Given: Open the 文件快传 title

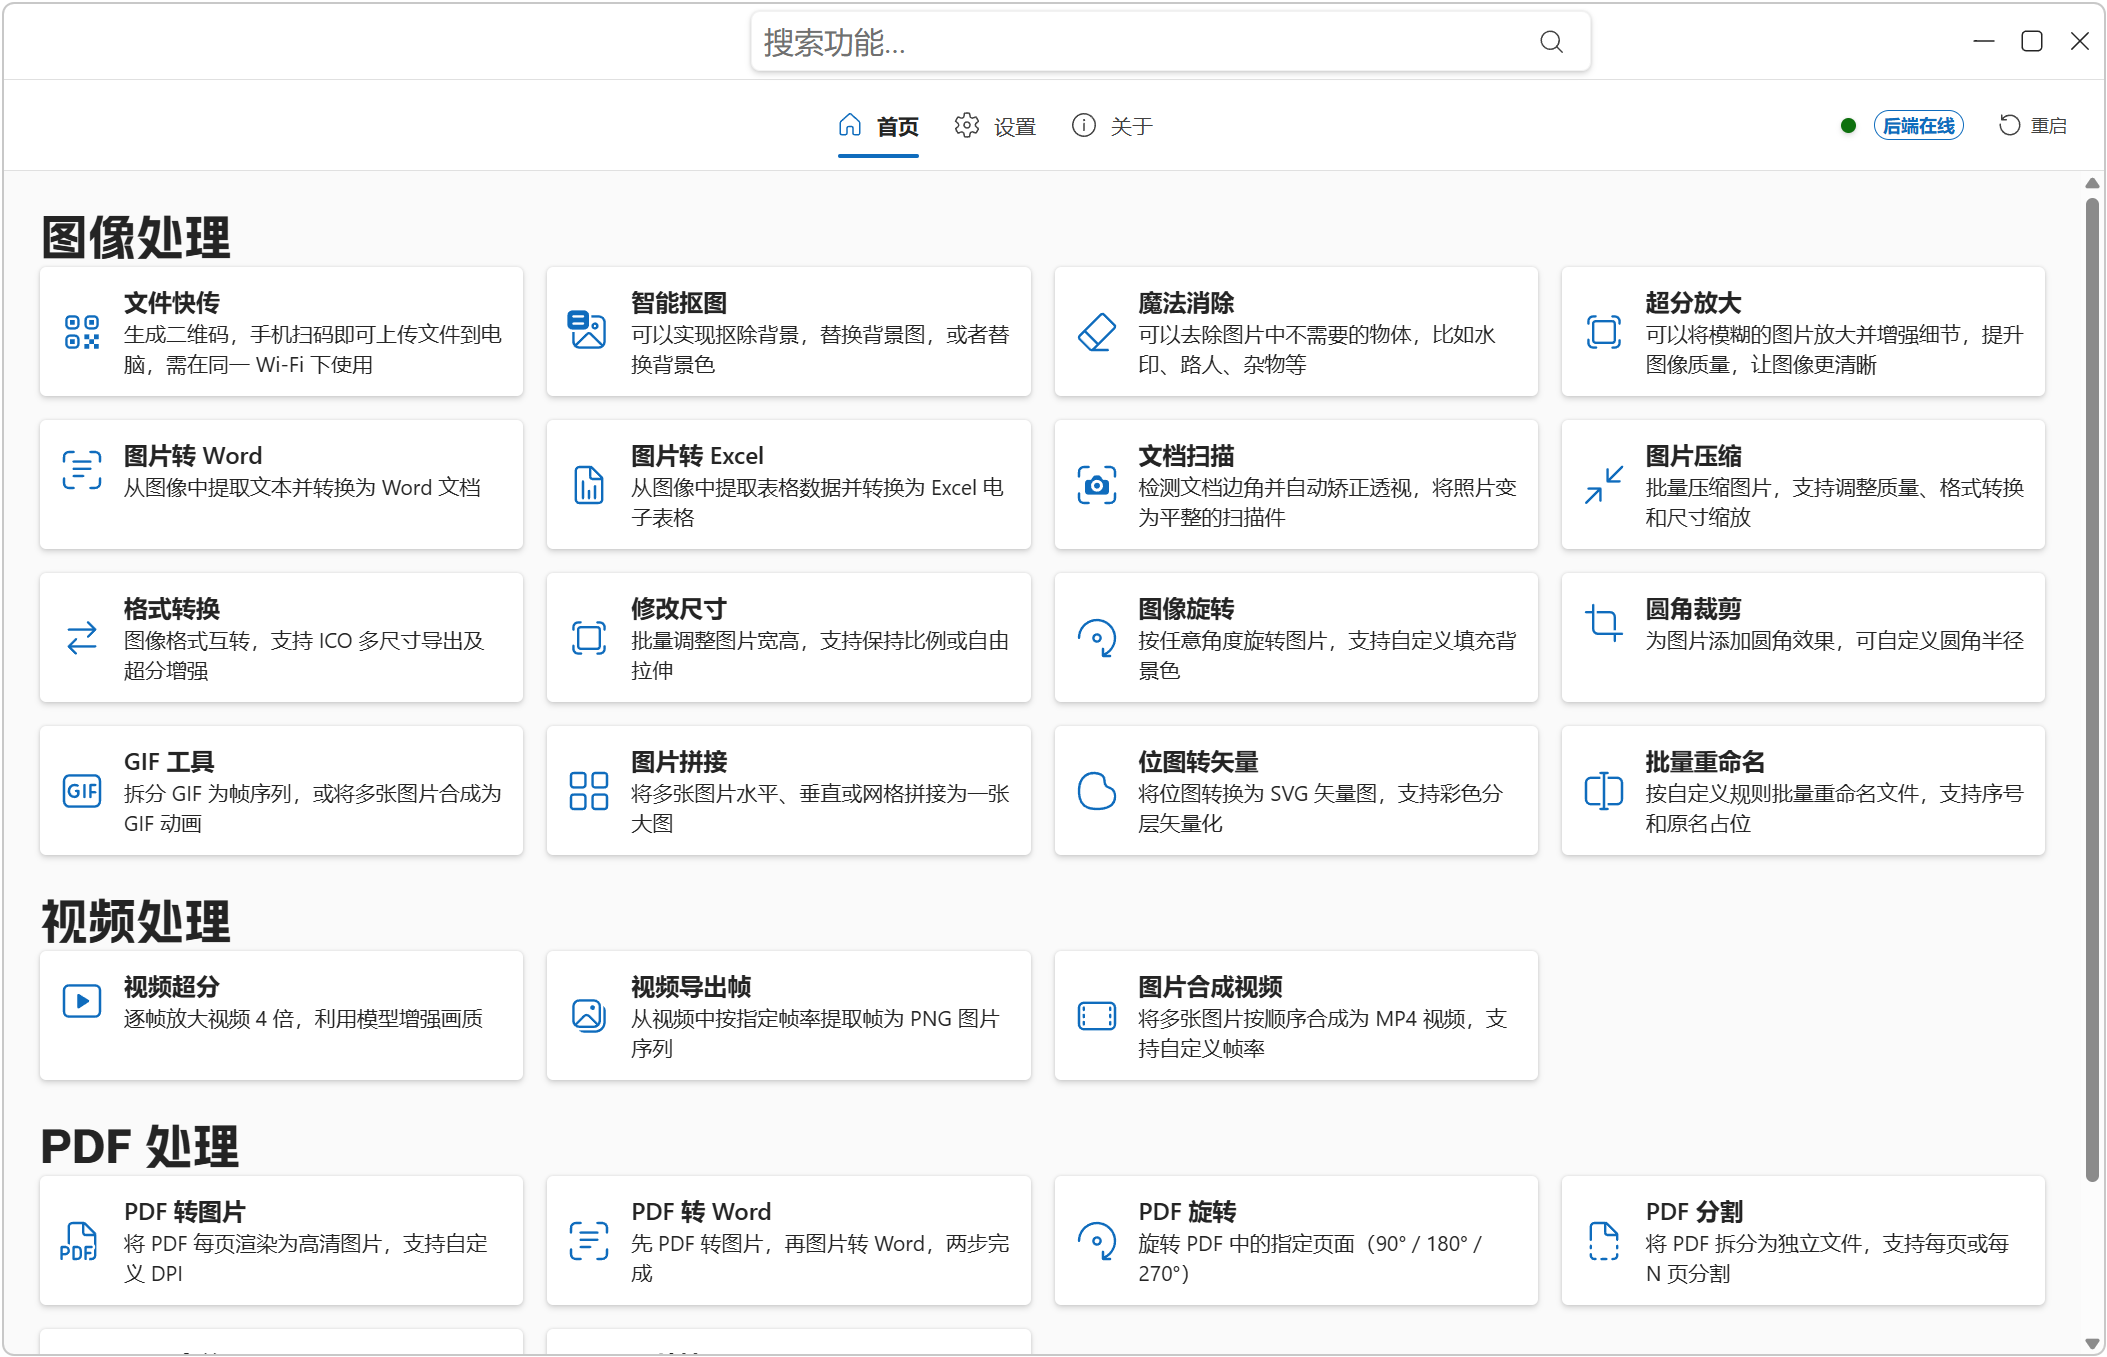Looking at the screenshot, I should point(172,303).
